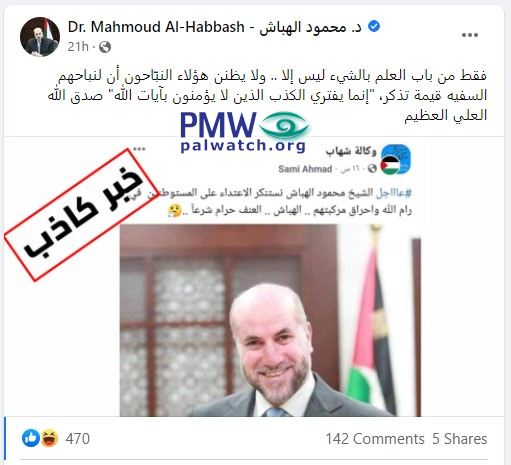Click the red خبر كاذب stamp

click(x=82, y=215)
